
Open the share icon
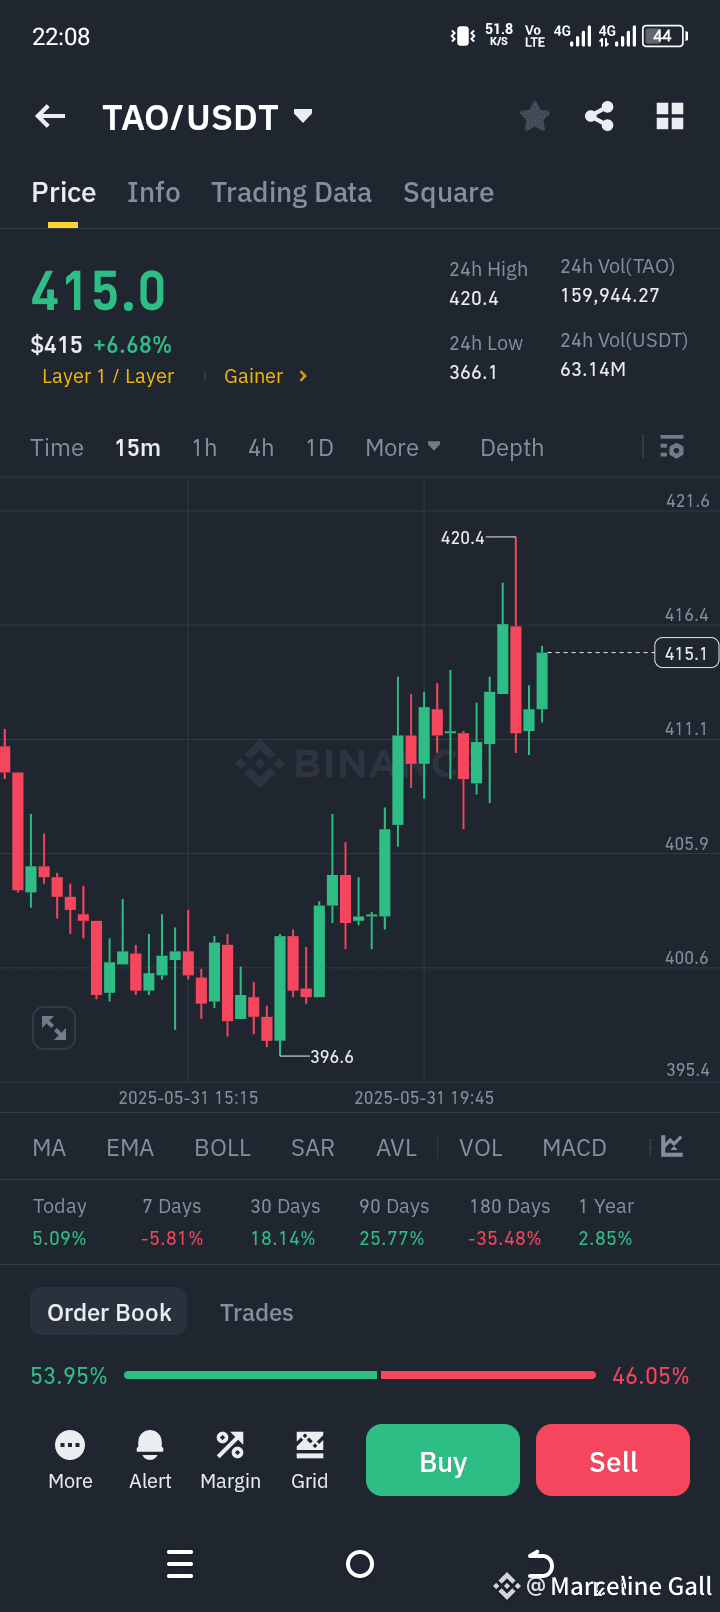pos(599,116)
